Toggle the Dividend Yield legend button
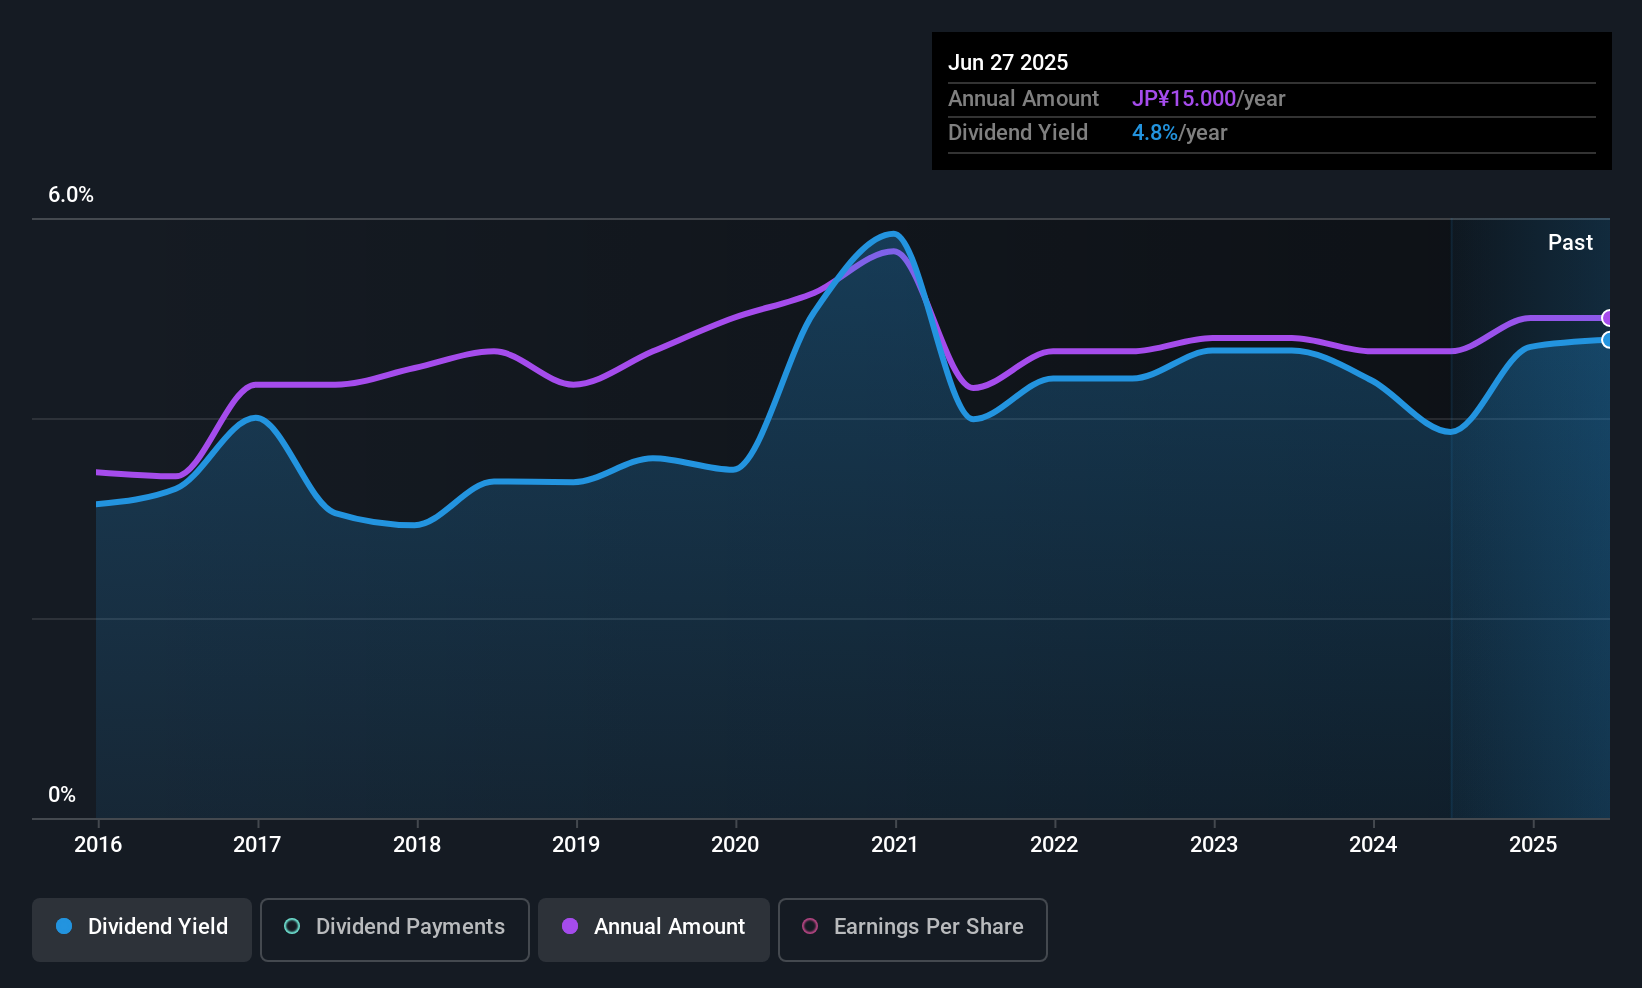Screen dimensions: 1642x988 tap(142, 930)
